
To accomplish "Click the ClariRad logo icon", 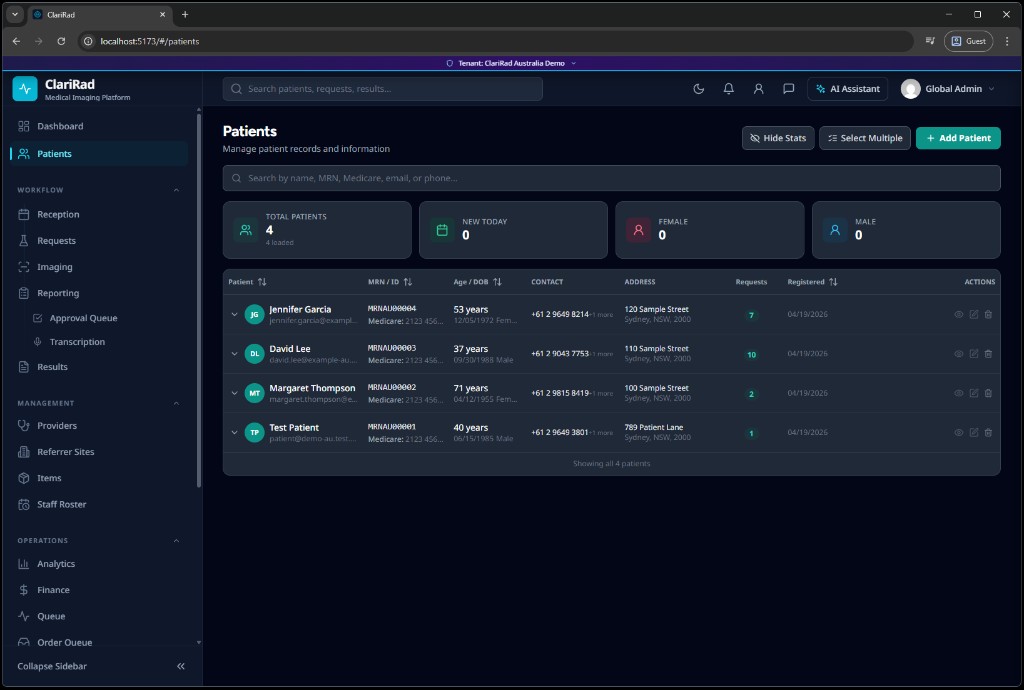I will click(x=25, y=89).
